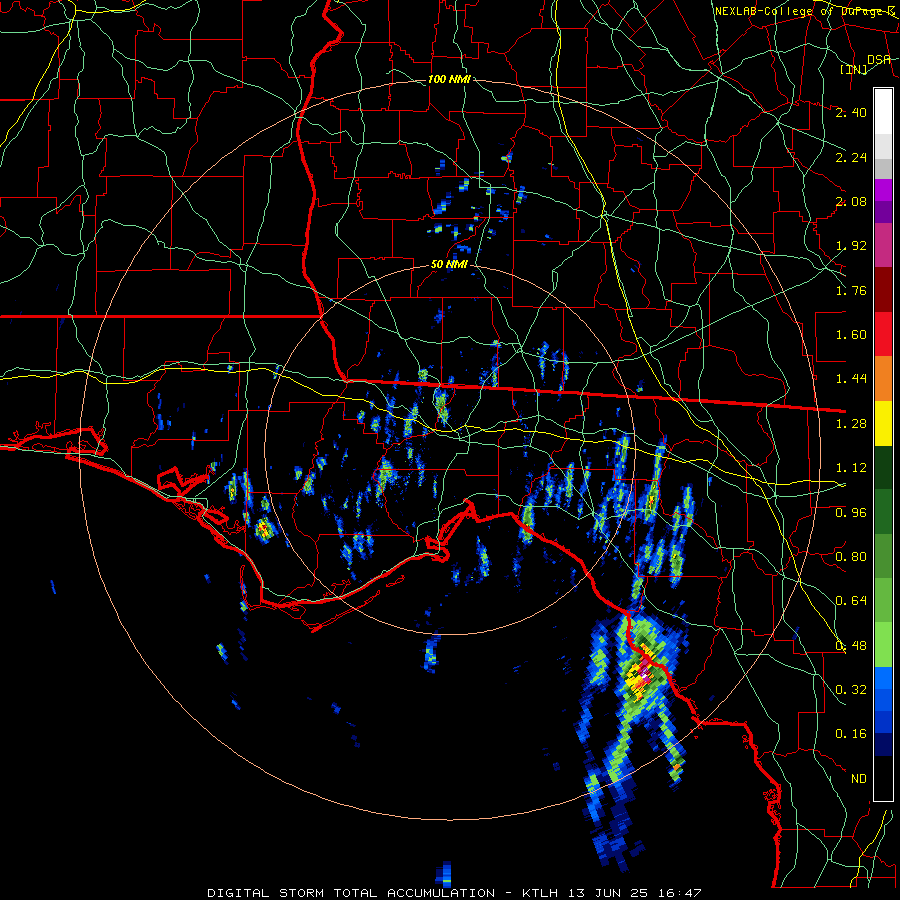900x900 pixels.
Task: Pick the white swatch atop the color scale
Action: coord(883,112)
